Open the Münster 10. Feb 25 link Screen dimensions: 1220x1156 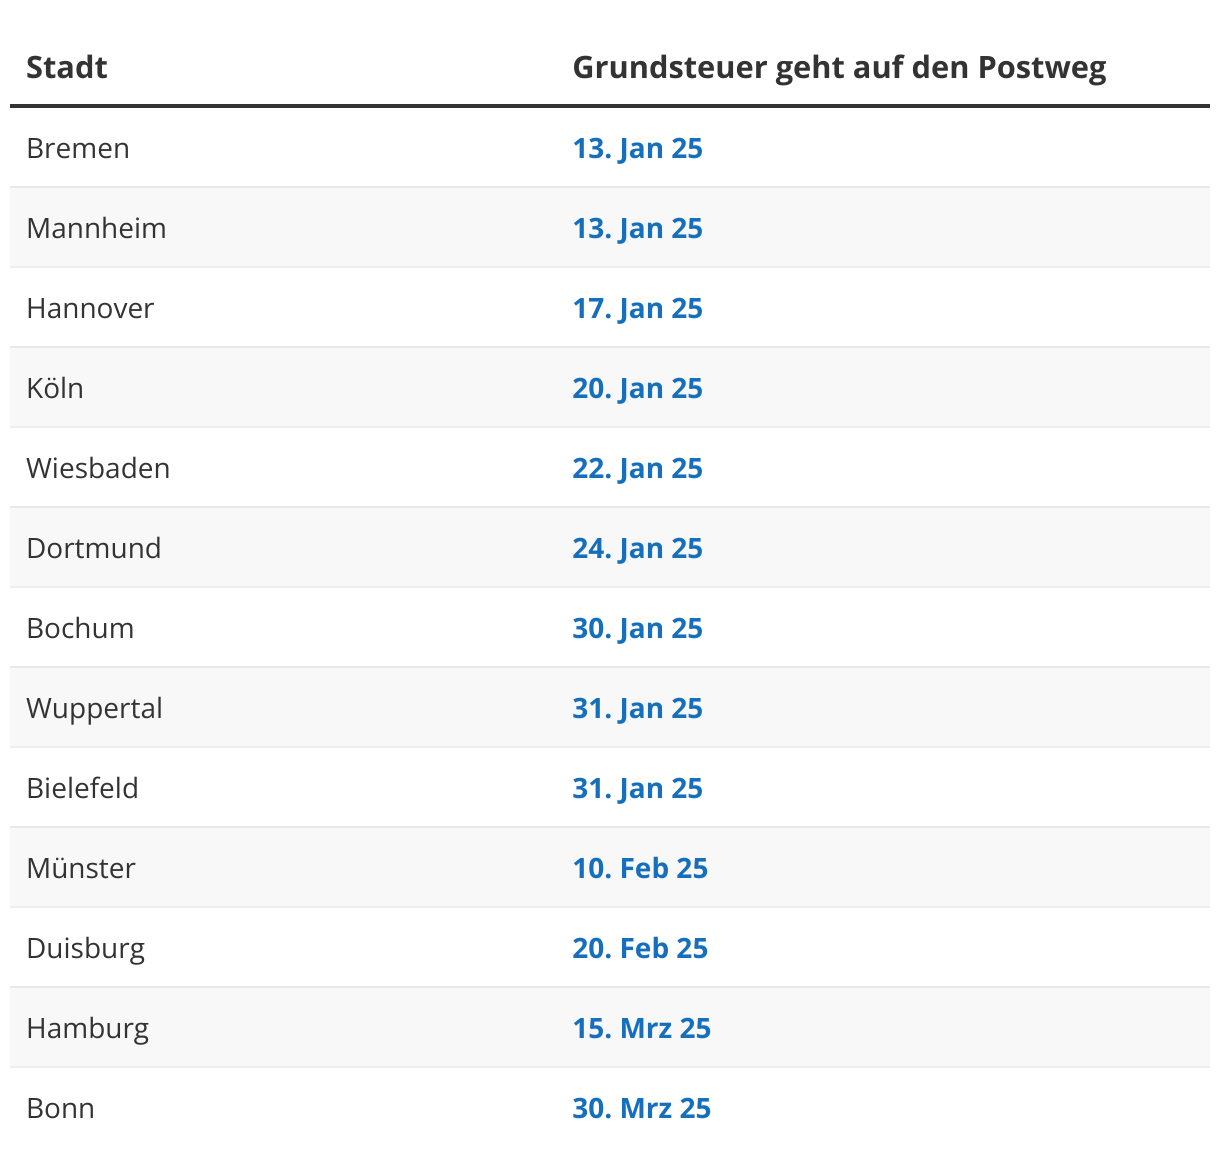[640, 868]
